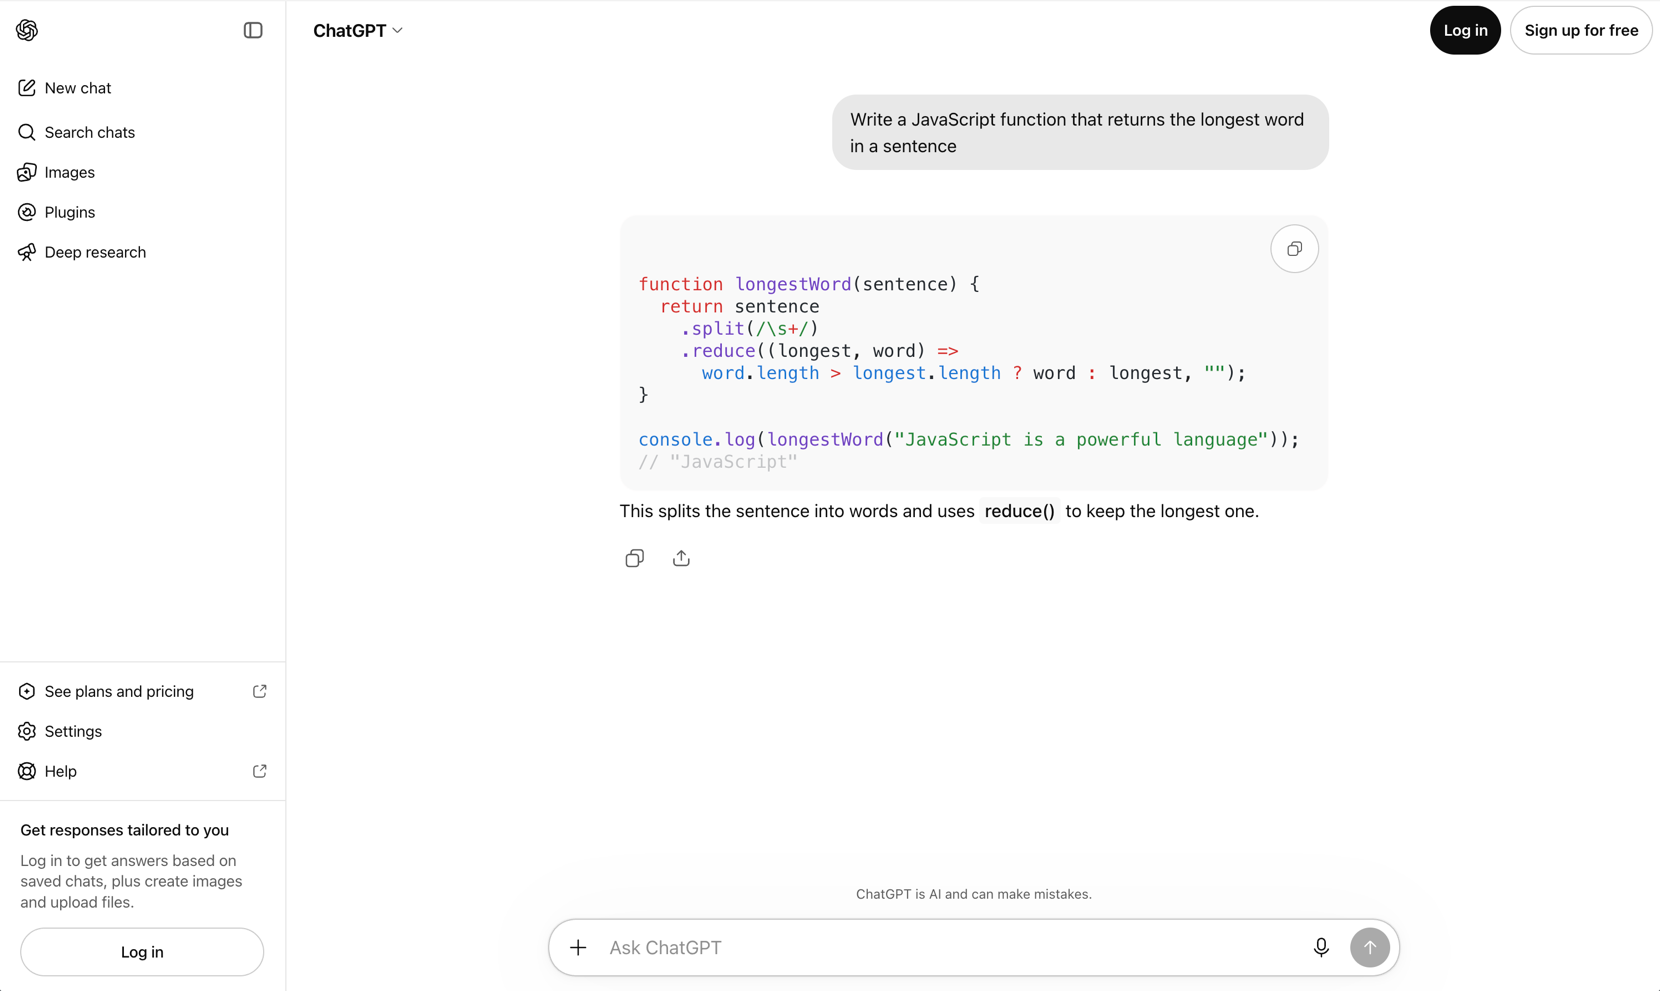
Task: Click the New chat pencil icon
Action: pyautogui.click(x=27, y=88)
